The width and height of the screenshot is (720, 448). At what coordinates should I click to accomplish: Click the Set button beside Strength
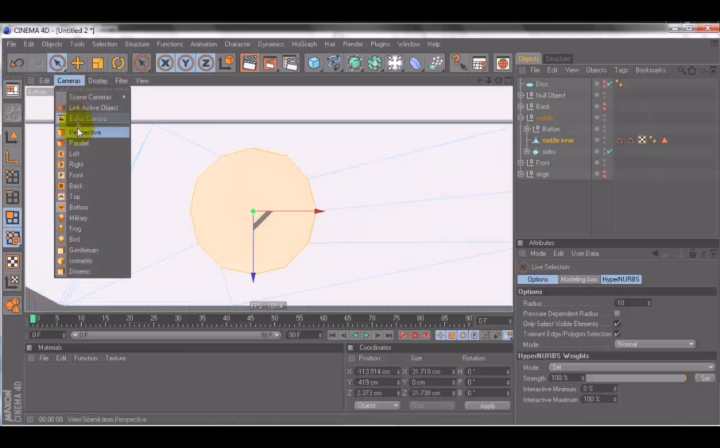(705, 378)
